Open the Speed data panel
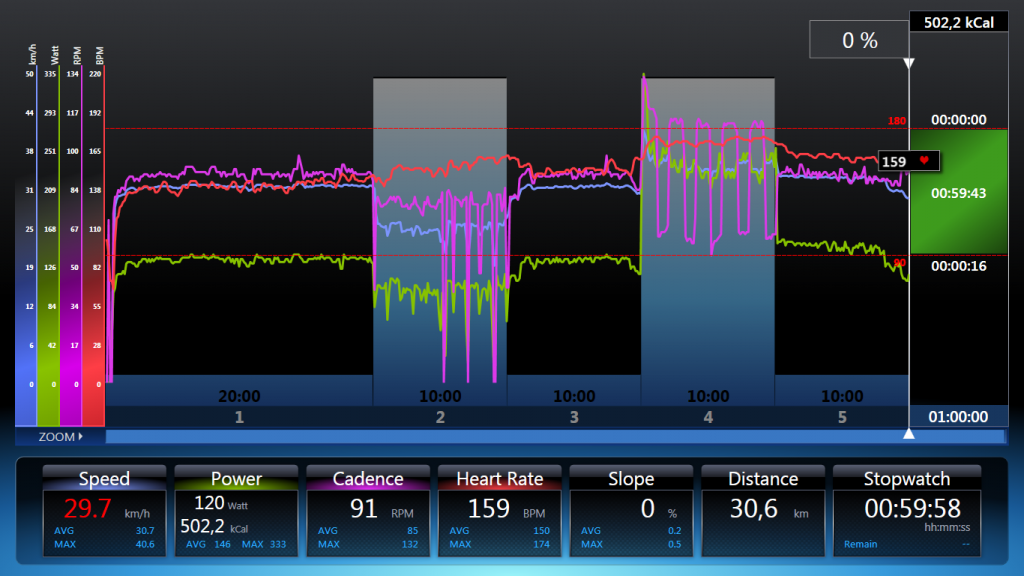Viewport: 1024px width, 576px height. [x=104, y=479]
